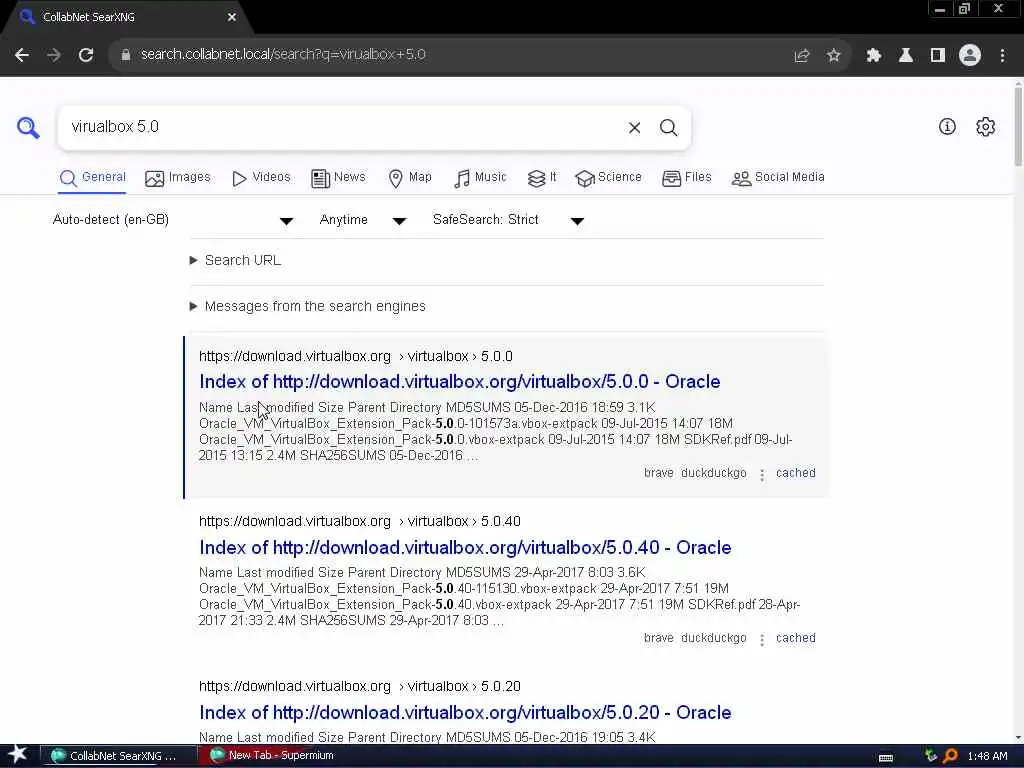
Task: Expand the Search URL section
Action: (x=235, y=261)
